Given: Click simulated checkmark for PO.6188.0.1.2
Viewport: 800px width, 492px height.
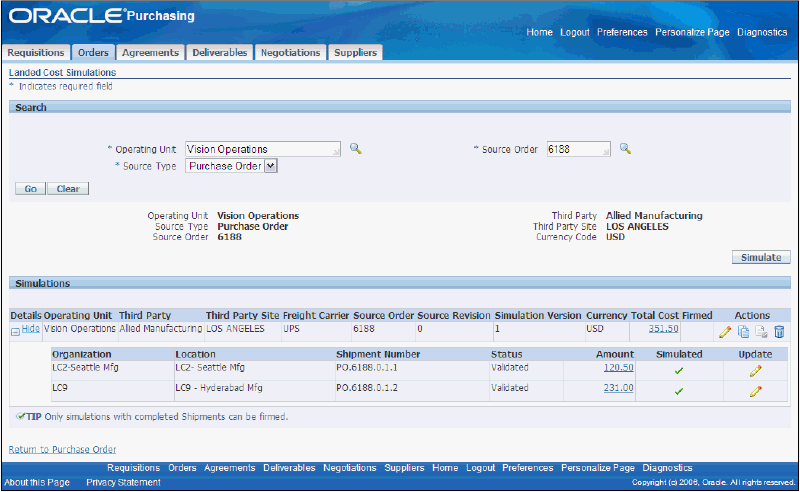Looking at the screenshot, I should pos(679,391).
